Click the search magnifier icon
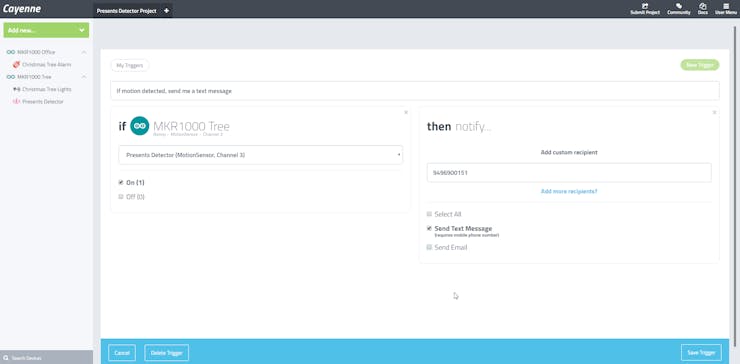Viewport: 740px width, 364px height. click(6, 358)
